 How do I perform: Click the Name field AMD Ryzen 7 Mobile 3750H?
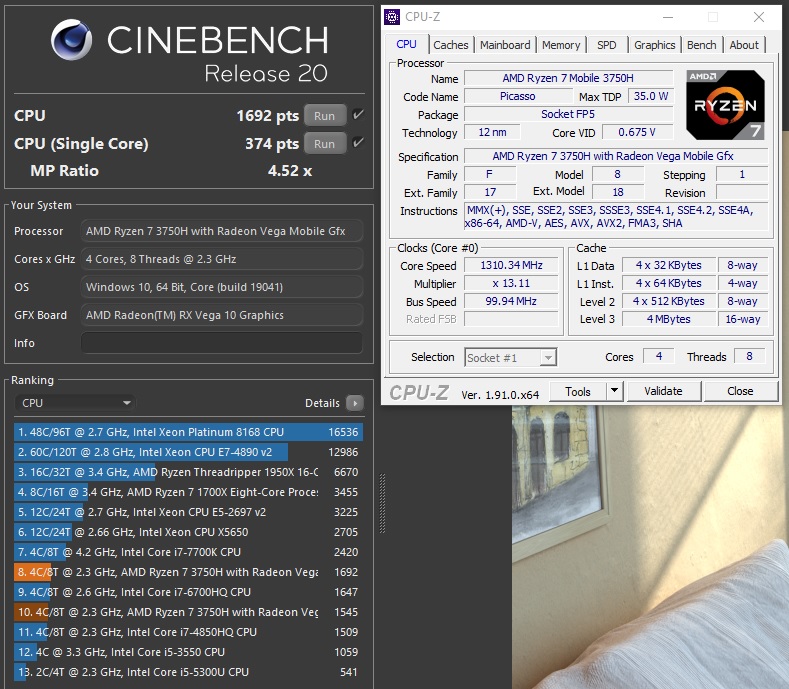tap(568, 78)
